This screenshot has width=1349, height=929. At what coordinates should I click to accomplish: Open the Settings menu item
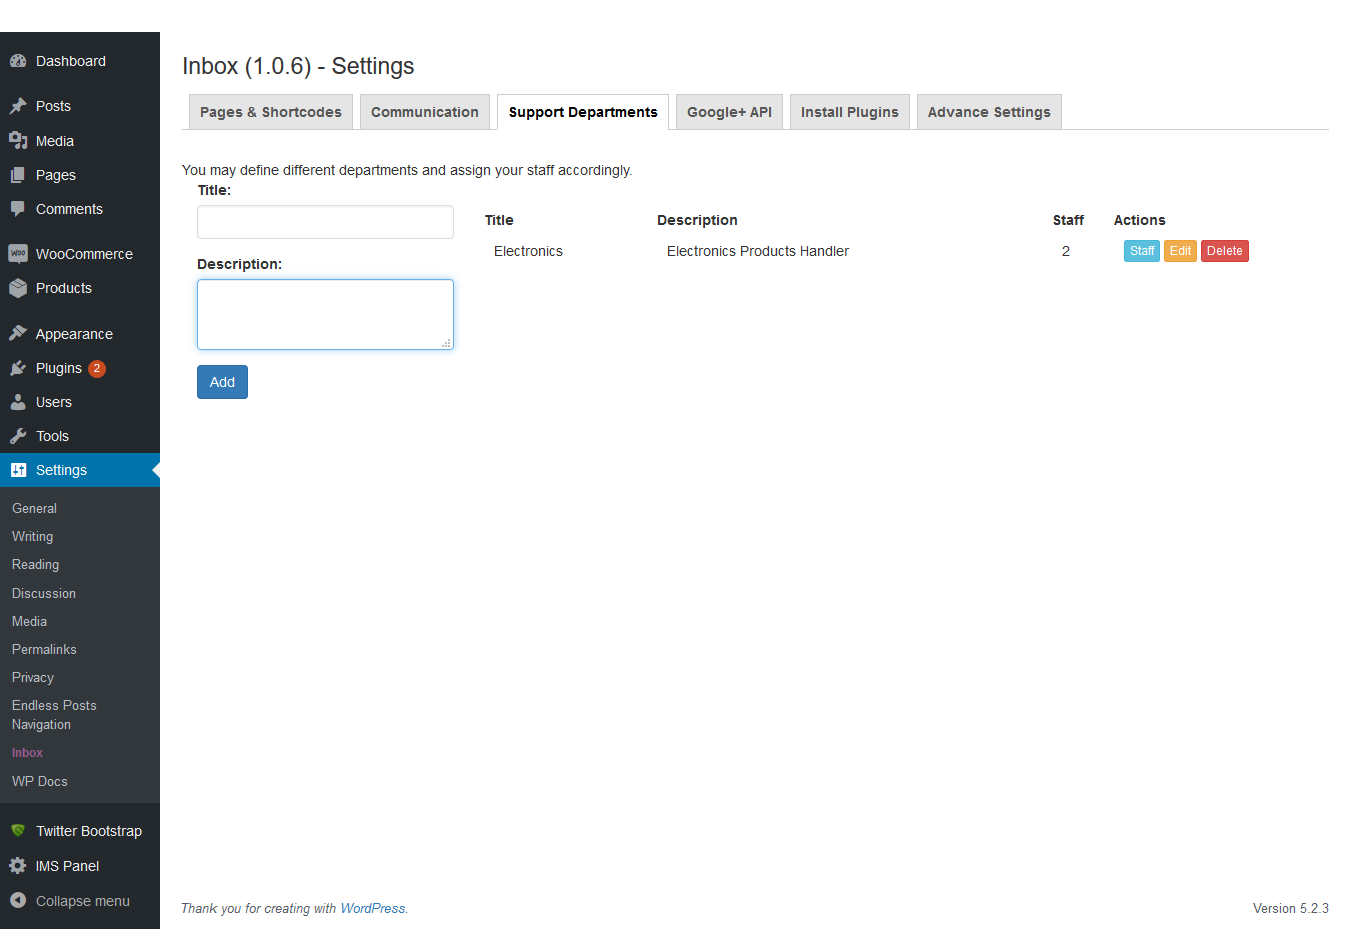(80, 470)
